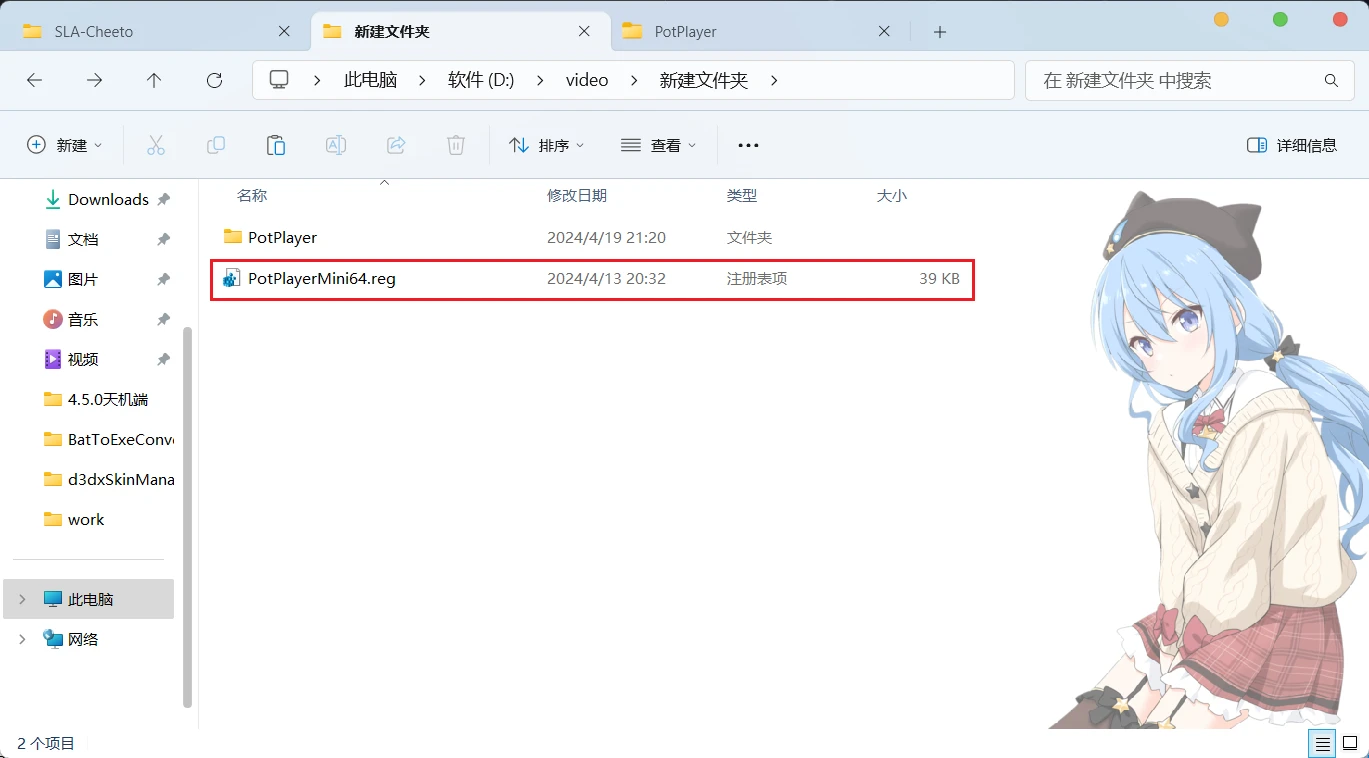Switch to large thumbnails view icon
1369x758 pixels.
(x=1349, y=743)
